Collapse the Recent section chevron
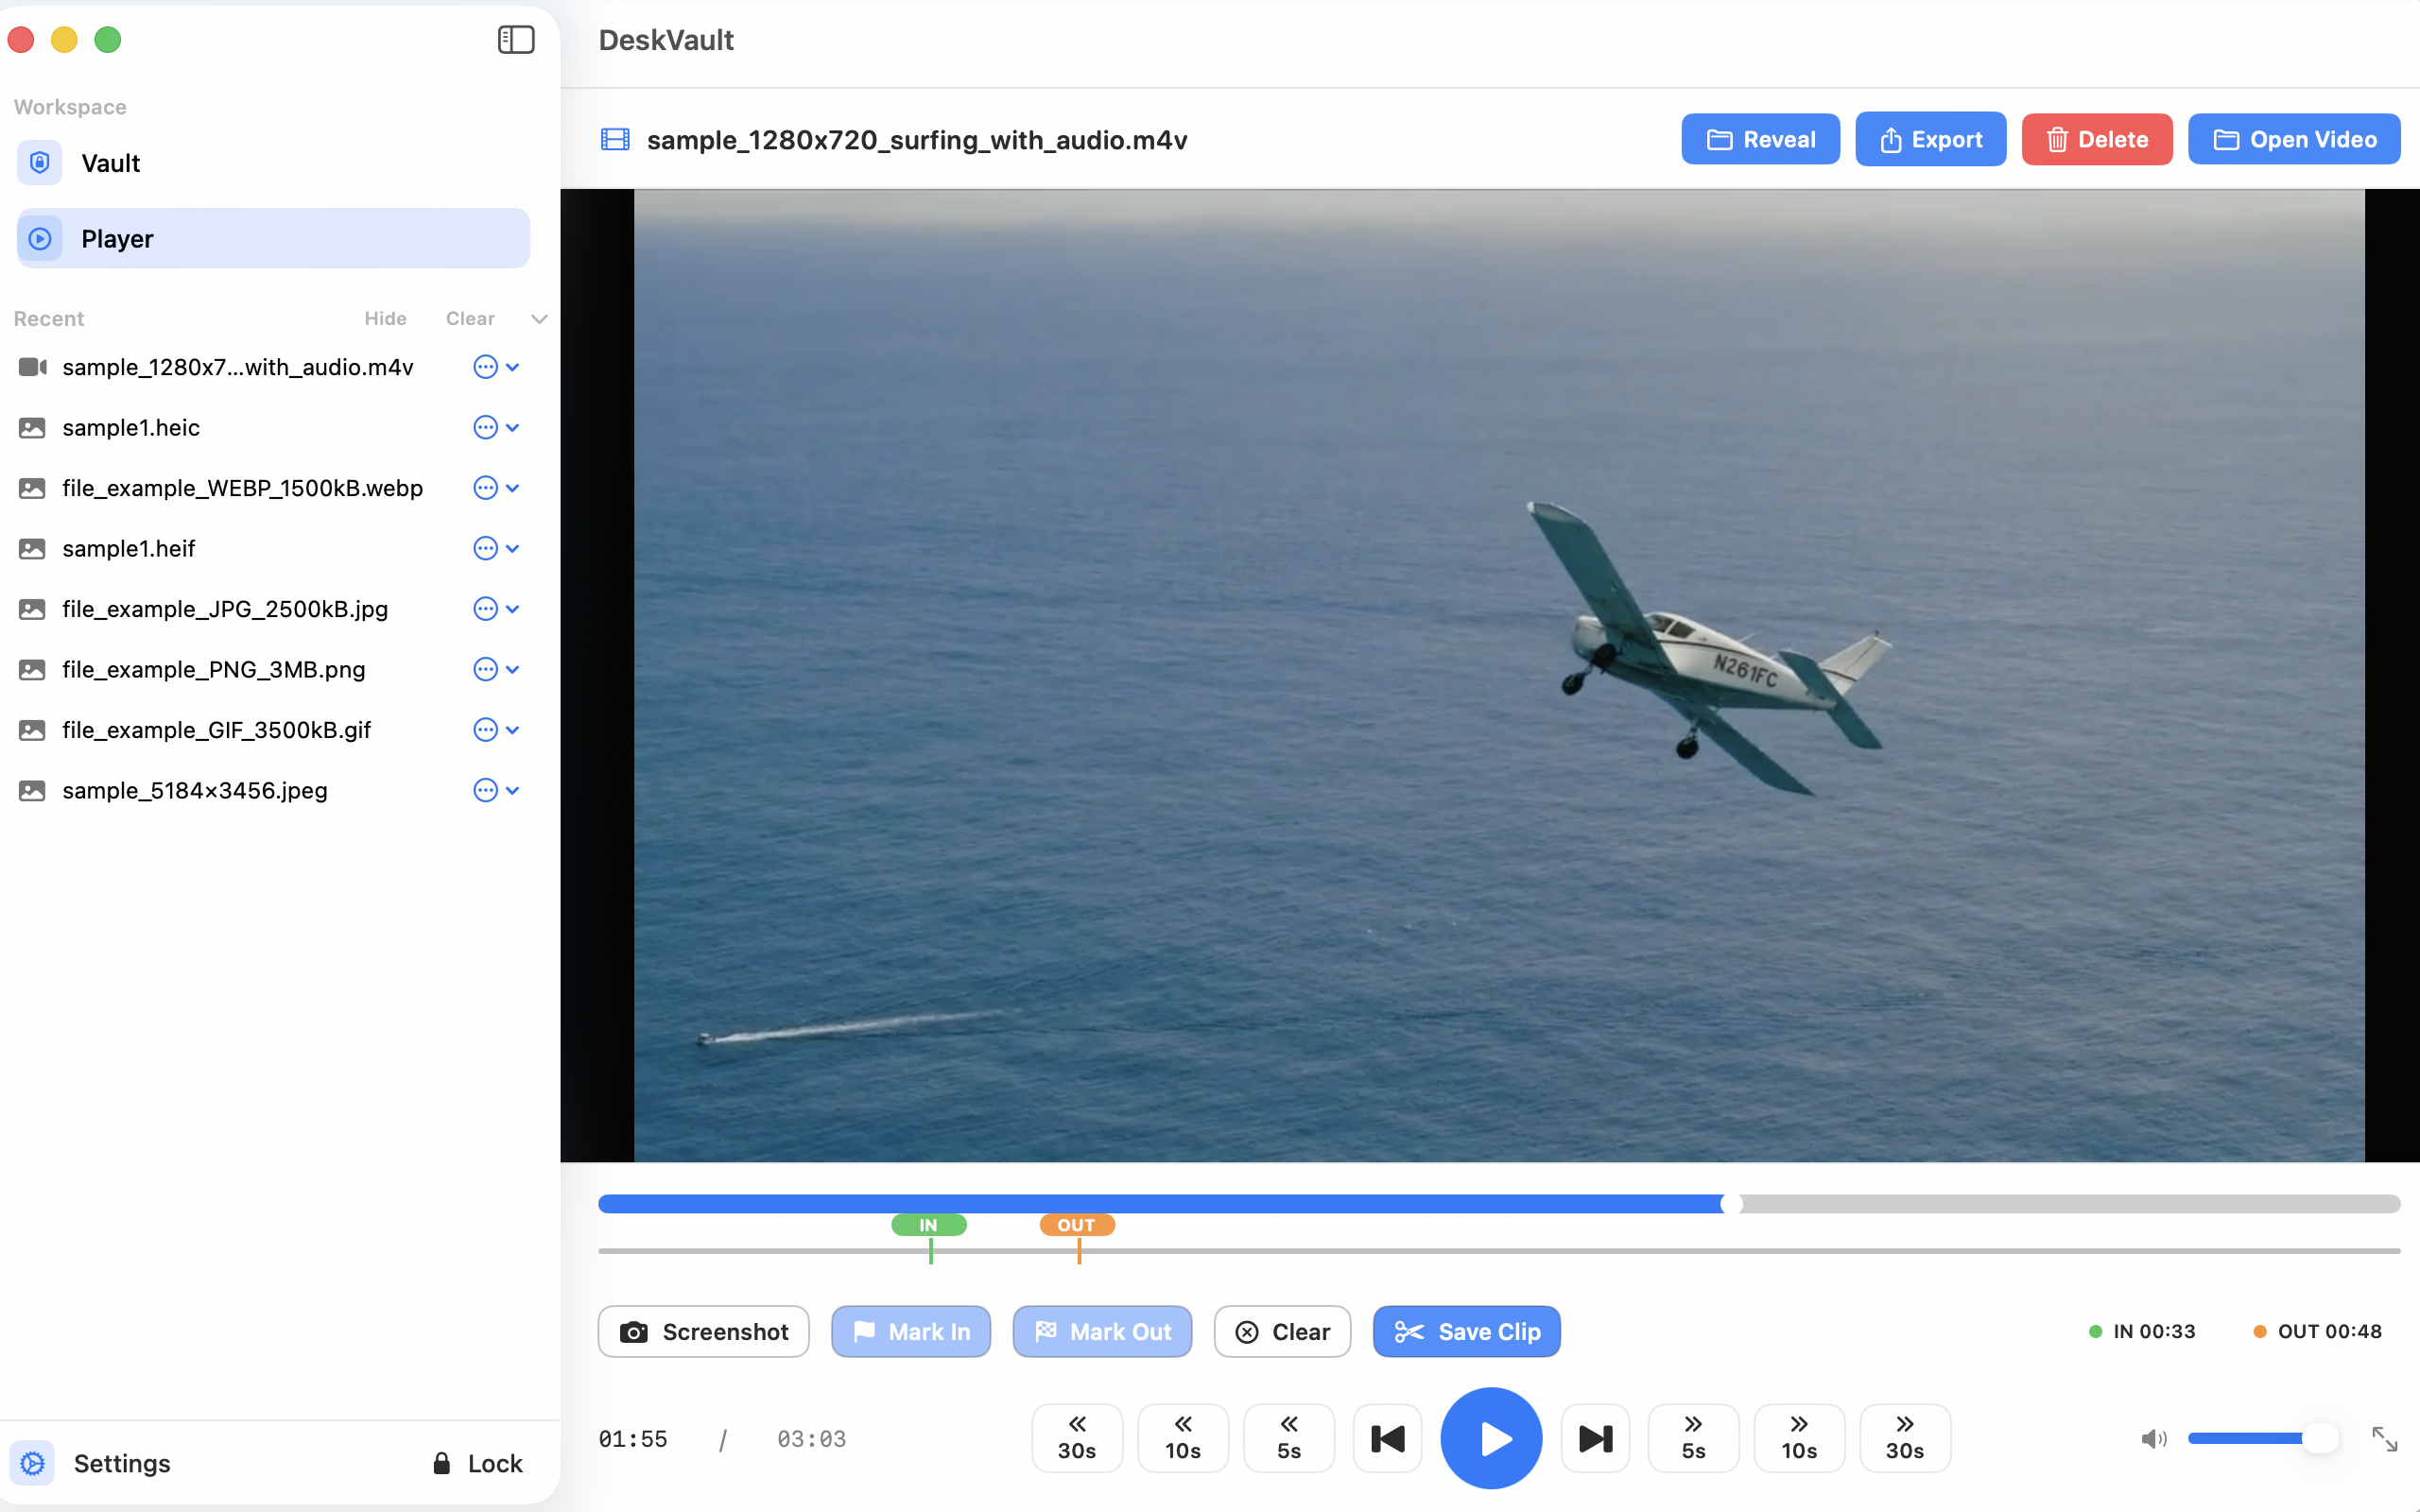Viewport: 2420px width, 1512px height. (539, 318)
